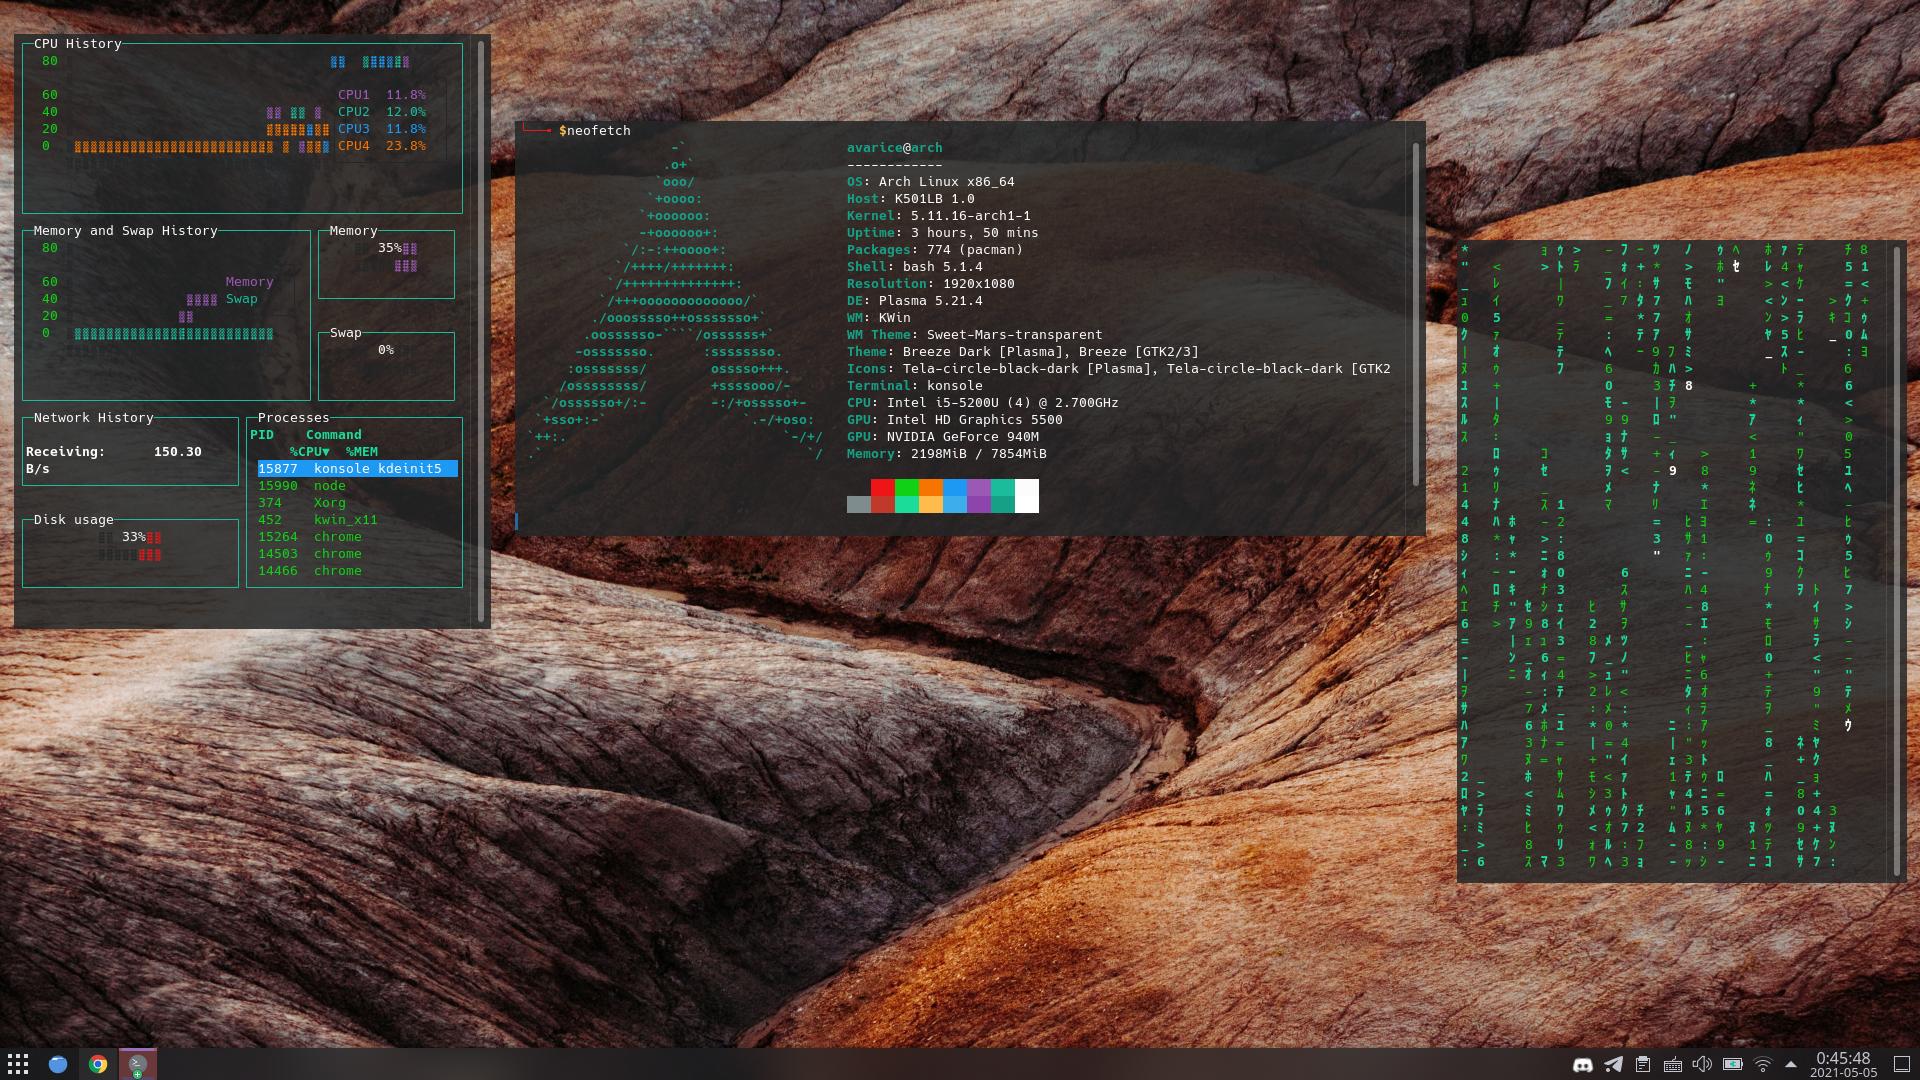1920x1080 pixels.
Task: Expand hidden system tray icons
Action: pyautogui.click(x=1791, y=1065)
